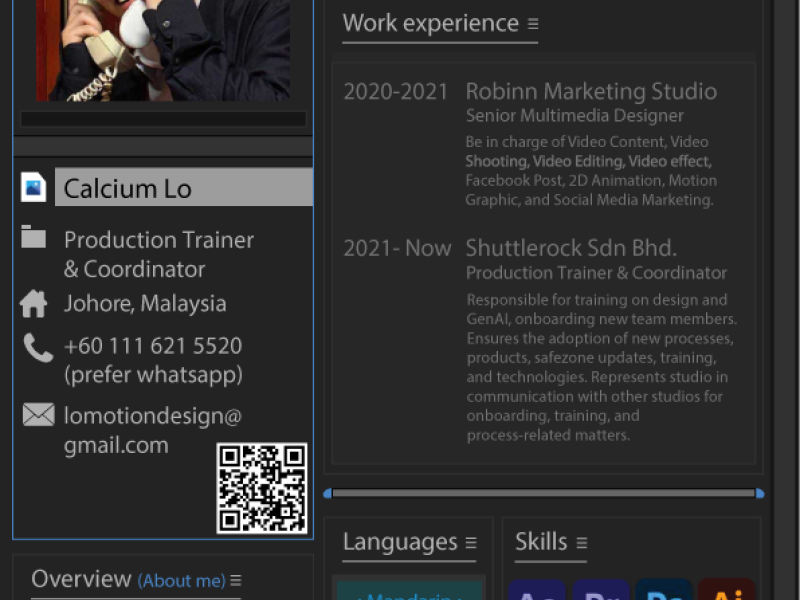Open the Overview panel menu

point(236,581)
